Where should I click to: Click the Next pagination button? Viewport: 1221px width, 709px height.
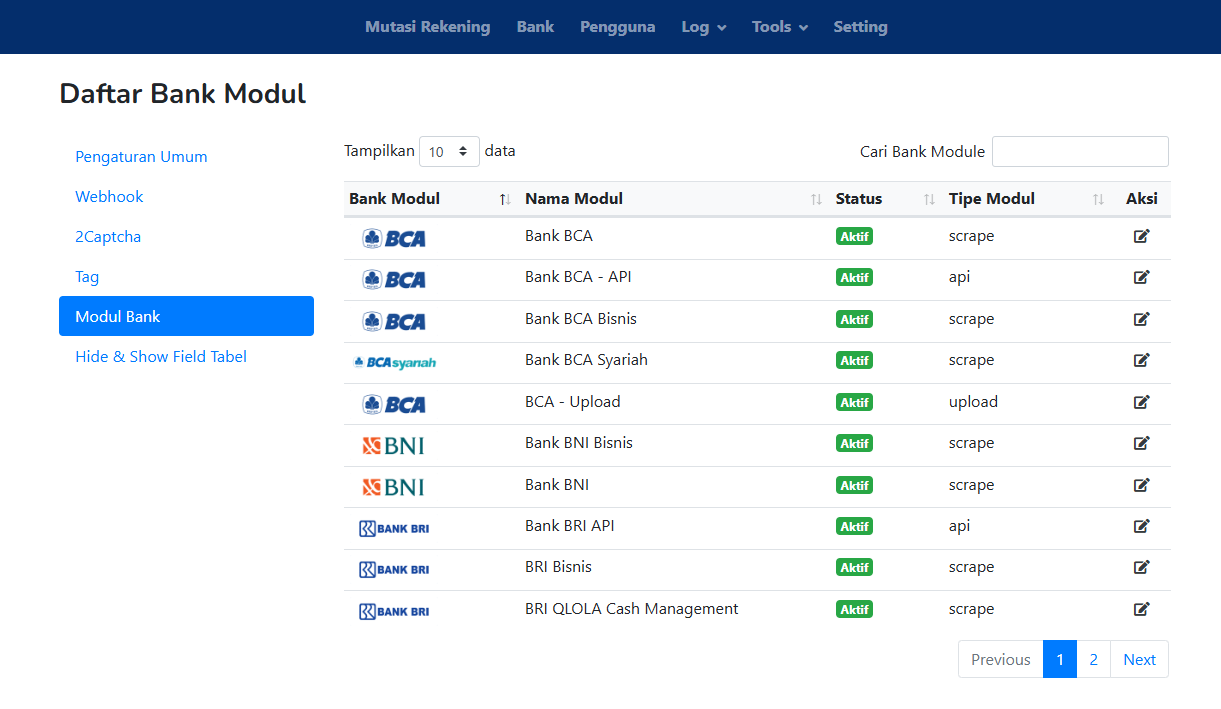1139,659
